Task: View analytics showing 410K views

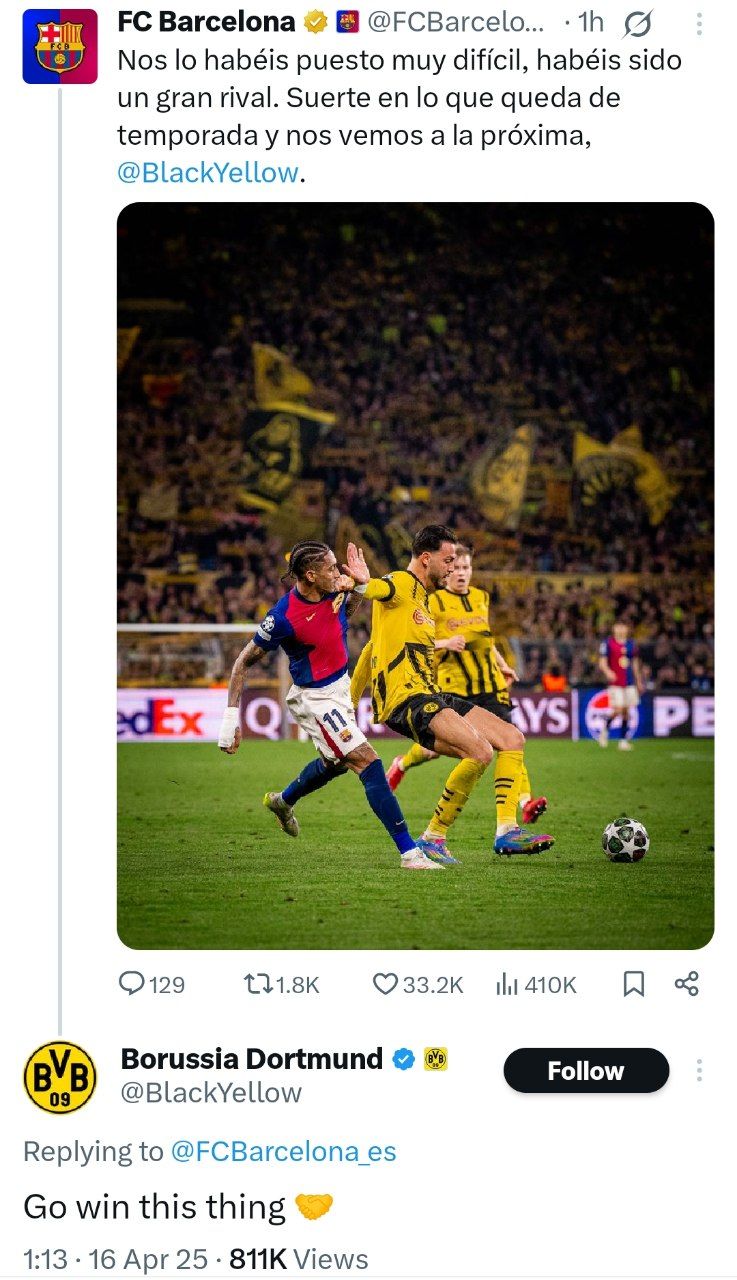Action: (x=536, y=984)
